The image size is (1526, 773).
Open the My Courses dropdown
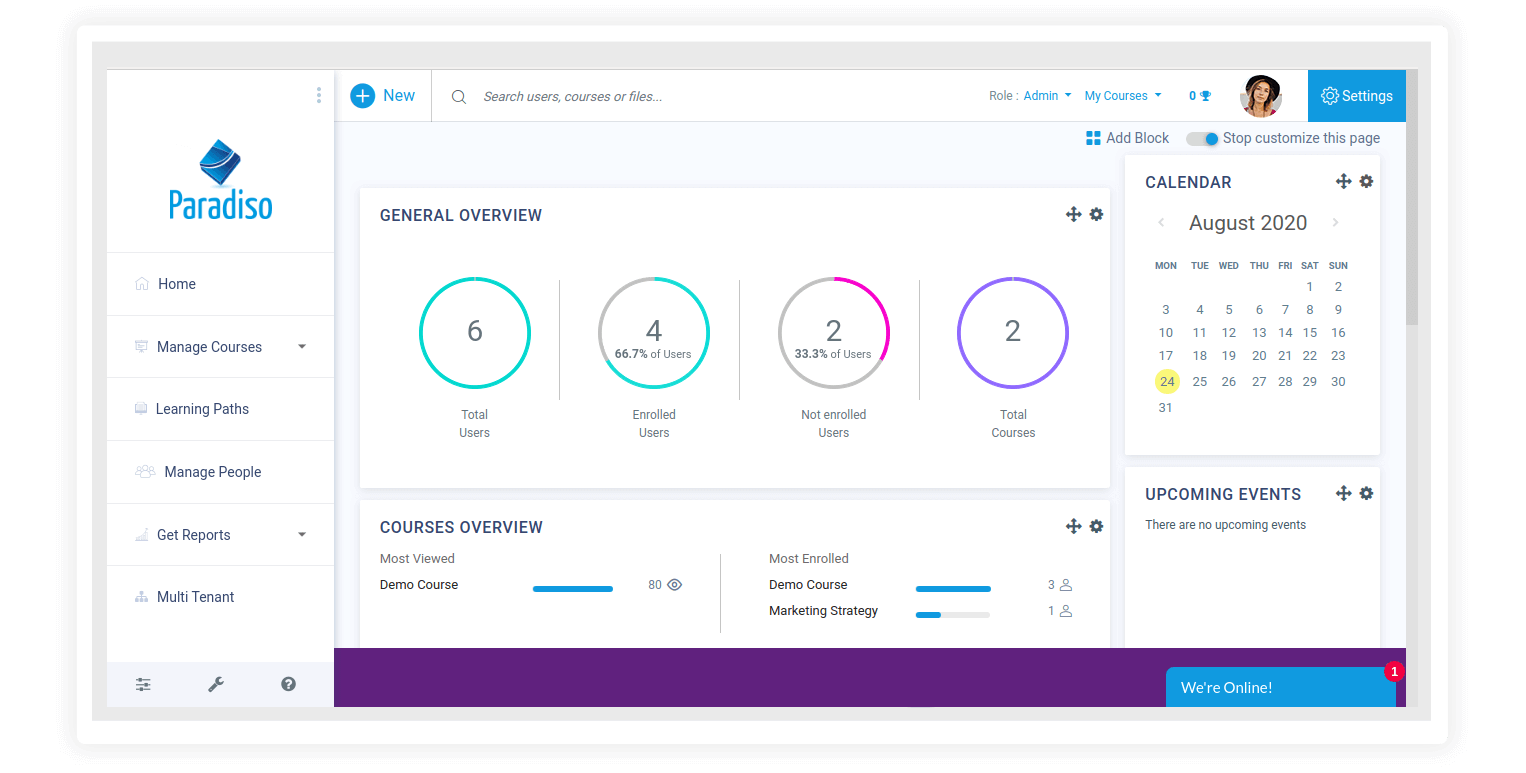pos(1122,95)
